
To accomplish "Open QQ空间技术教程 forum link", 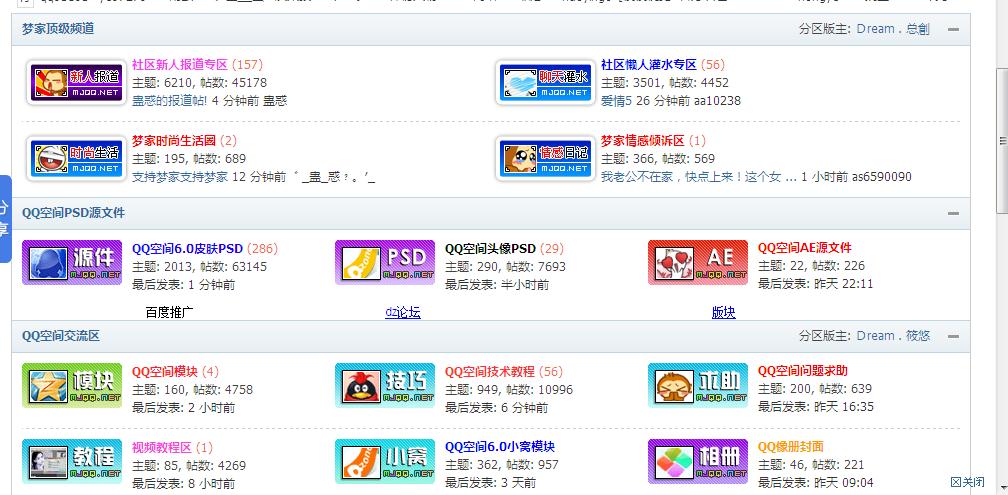I will coord(490,371).
